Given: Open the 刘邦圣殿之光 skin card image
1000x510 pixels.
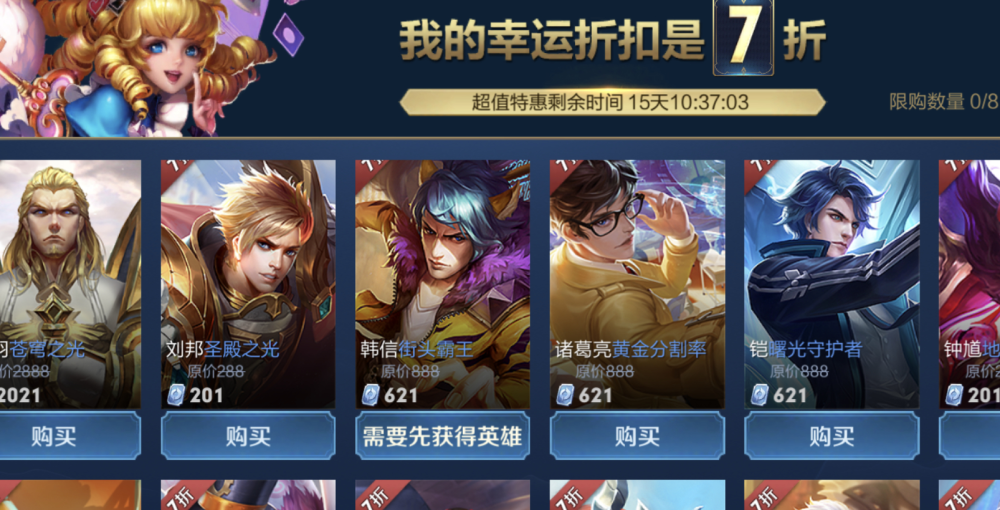Looking at the screenshot, I should click(x=248, y=284).
